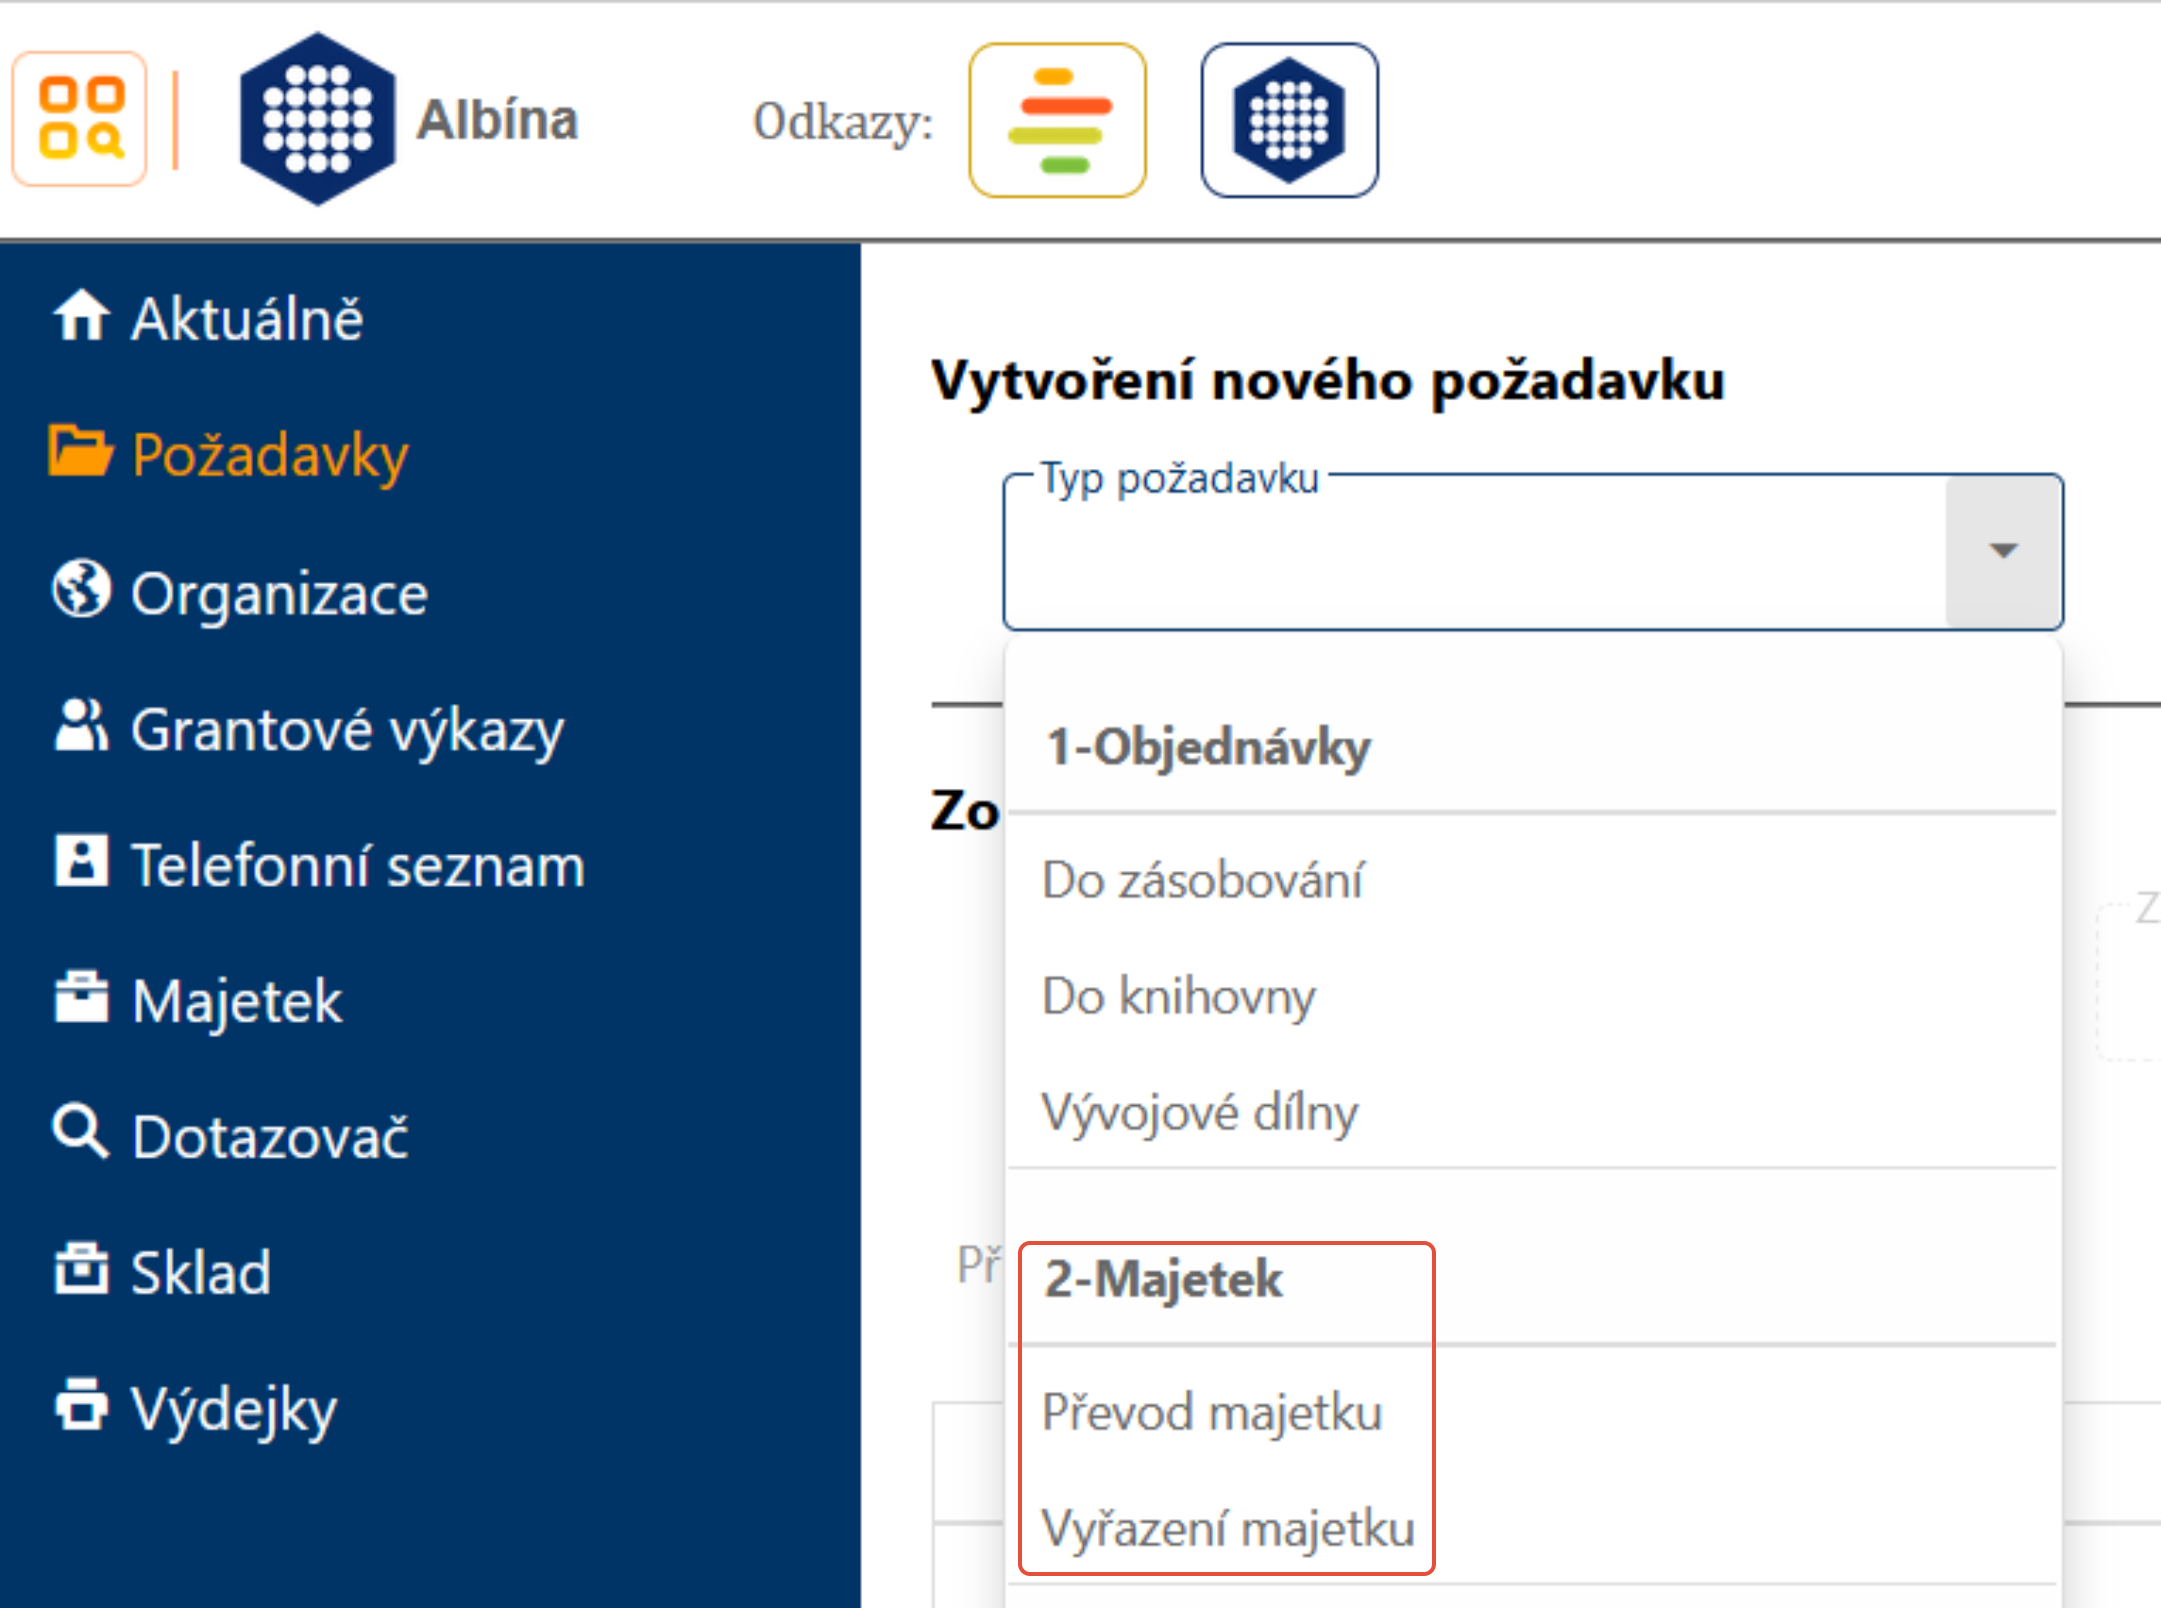Click the Albína hexagon logo
The image size is (2161, 1608).
click(317, 119)
